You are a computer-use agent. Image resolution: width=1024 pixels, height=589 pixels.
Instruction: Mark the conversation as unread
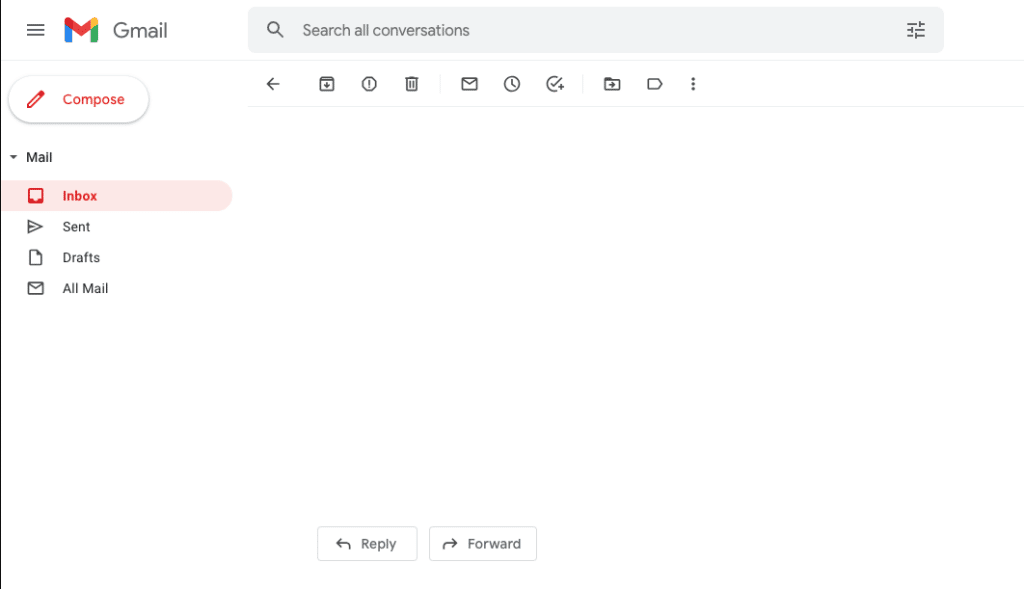469,84
